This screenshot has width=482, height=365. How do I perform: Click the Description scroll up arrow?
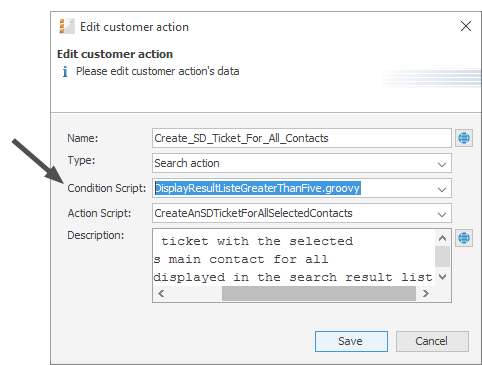pos(442,238)
